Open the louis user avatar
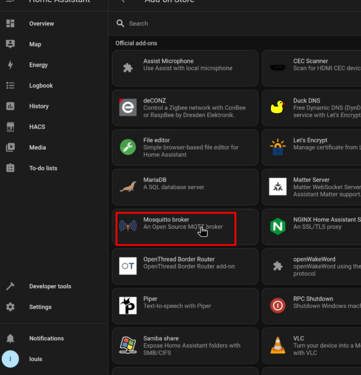361x375 pixels. click(x=10, y=359)
